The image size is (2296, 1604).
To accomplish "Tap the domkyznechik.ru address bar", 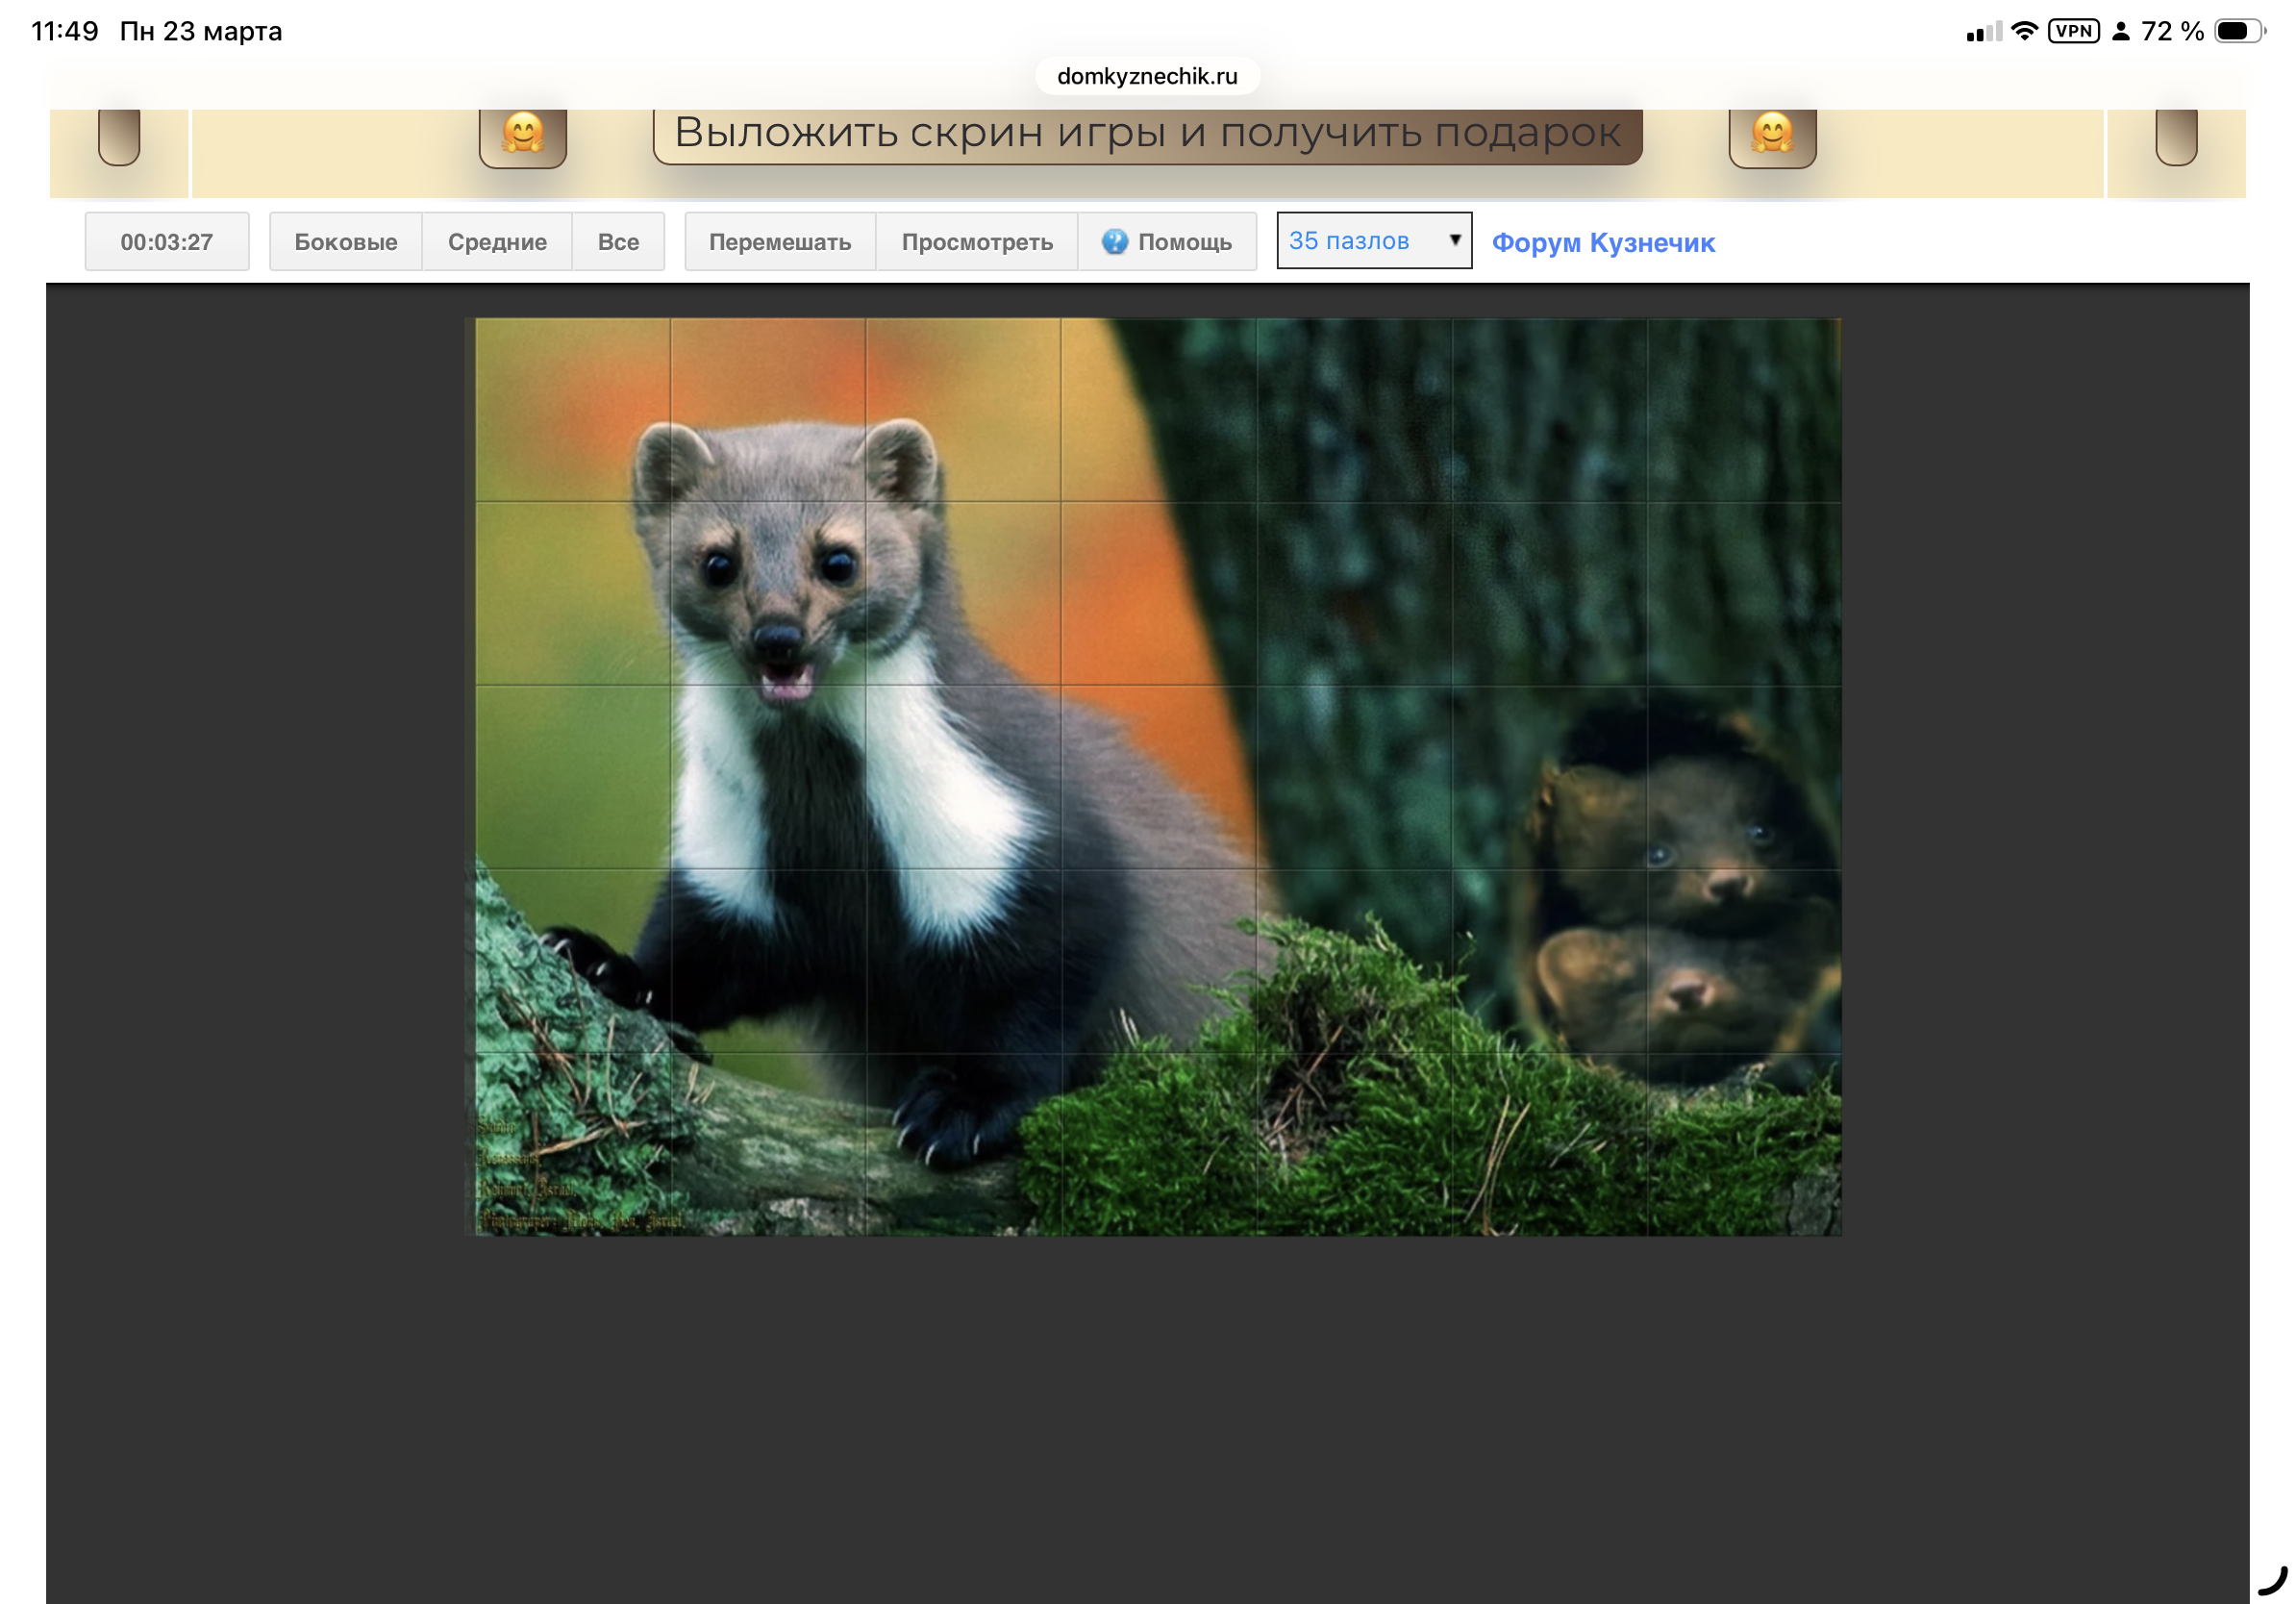I will click(1147, 76).
